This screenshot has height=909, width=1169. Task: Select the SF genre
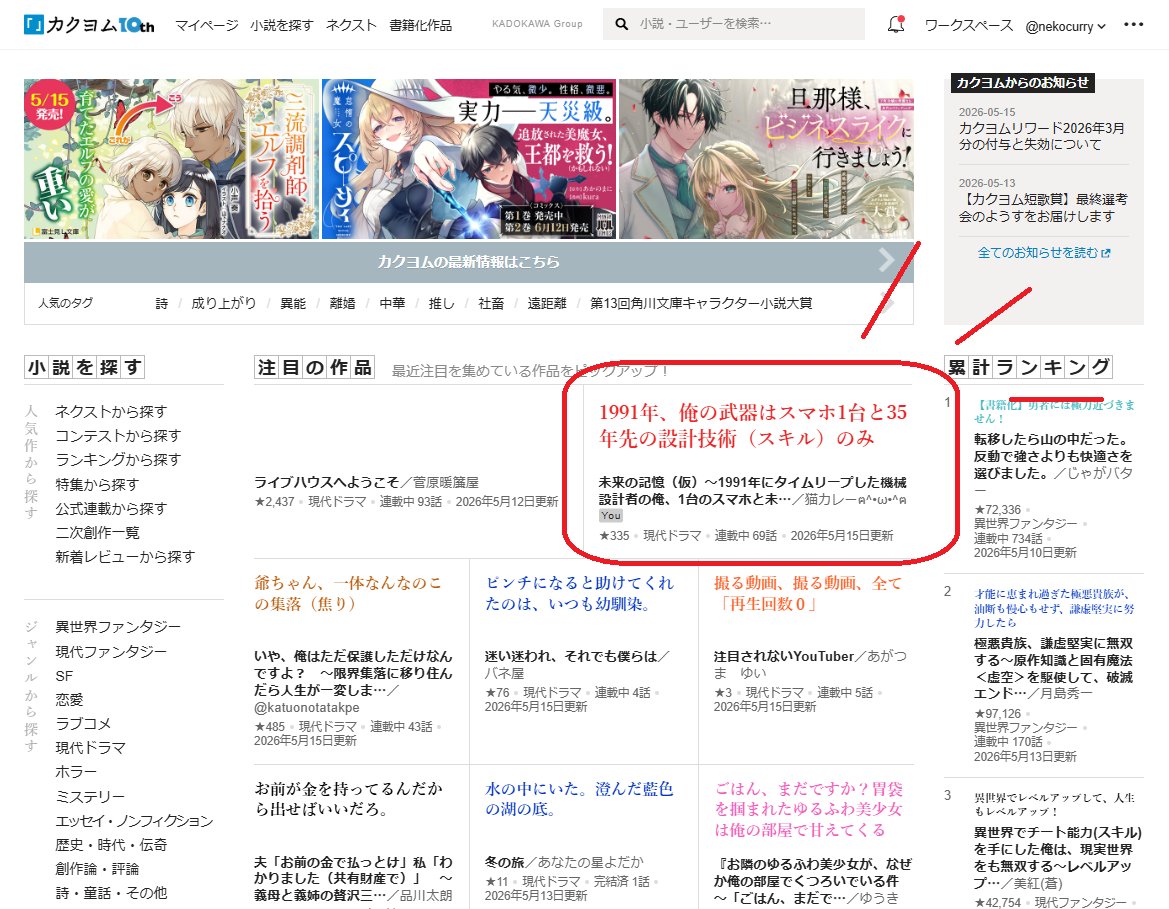point(64,676)
